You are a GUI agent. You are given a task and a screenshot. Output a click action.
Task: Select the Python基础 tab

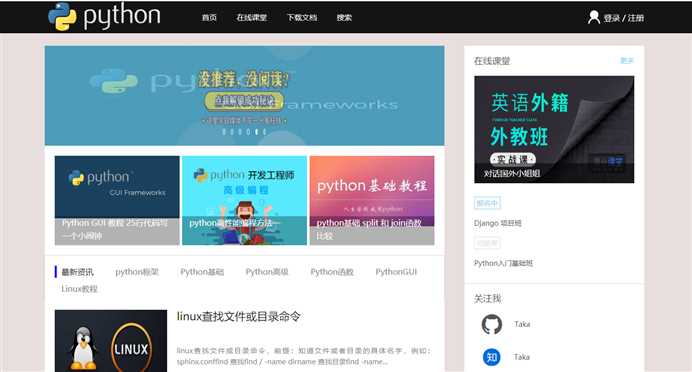pyautogui.click(x=202, y=272)
